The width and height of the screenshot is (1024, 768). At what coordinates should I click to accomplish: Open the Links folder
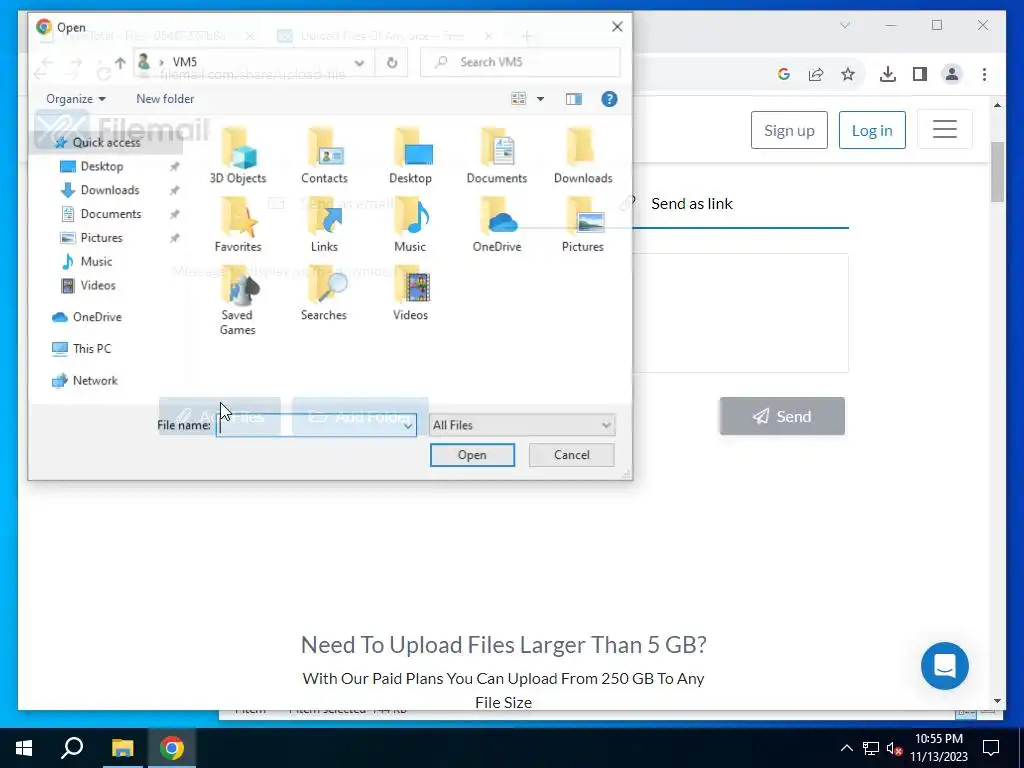(324, 225)
